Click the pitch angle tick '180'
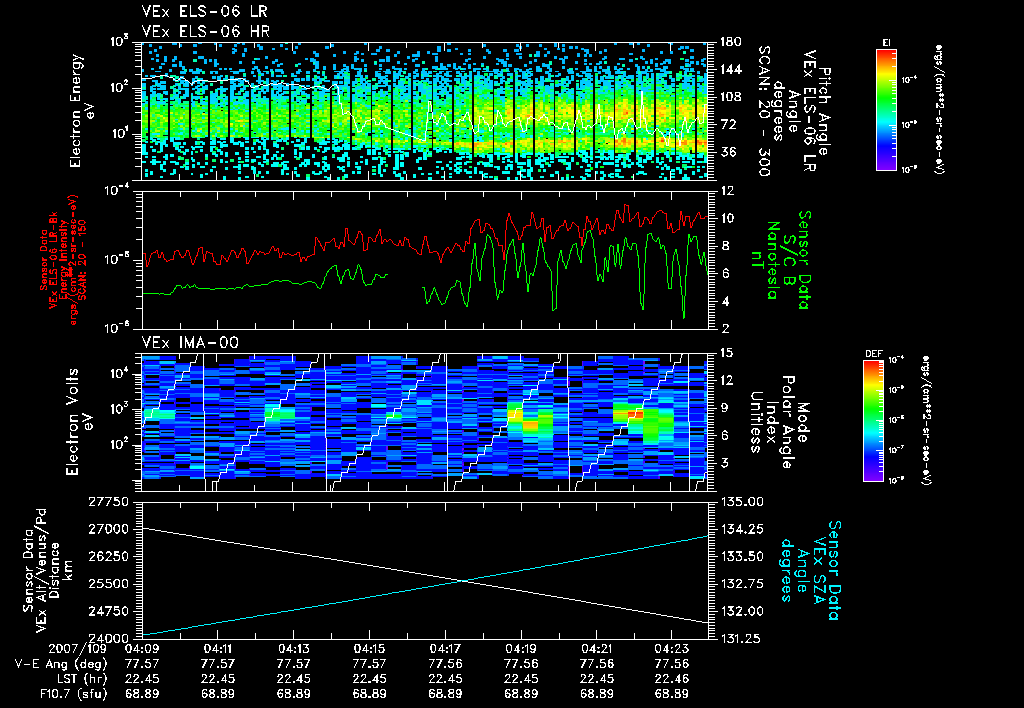1024x708 pixels. [x=730, y=42]
